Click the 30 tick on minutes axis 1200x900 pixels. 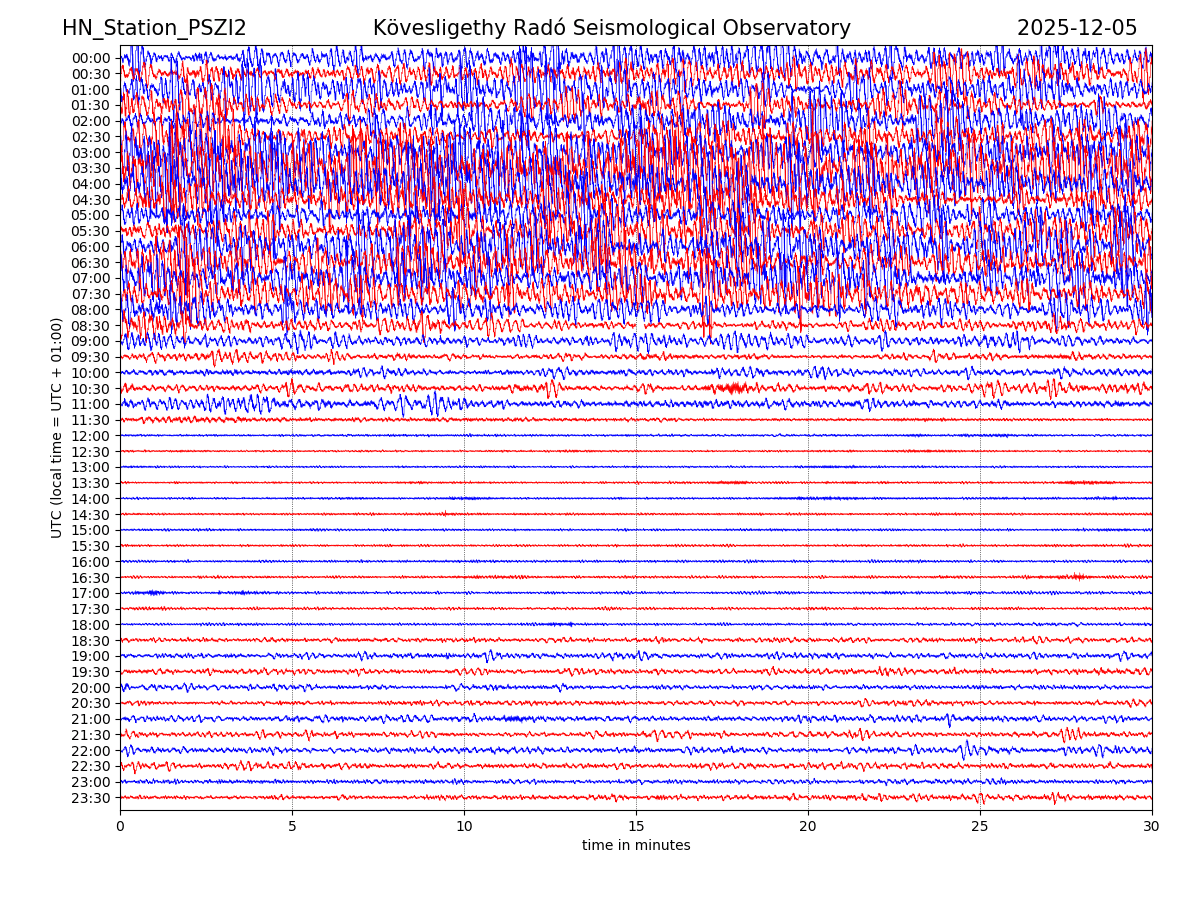point(1152,827)
